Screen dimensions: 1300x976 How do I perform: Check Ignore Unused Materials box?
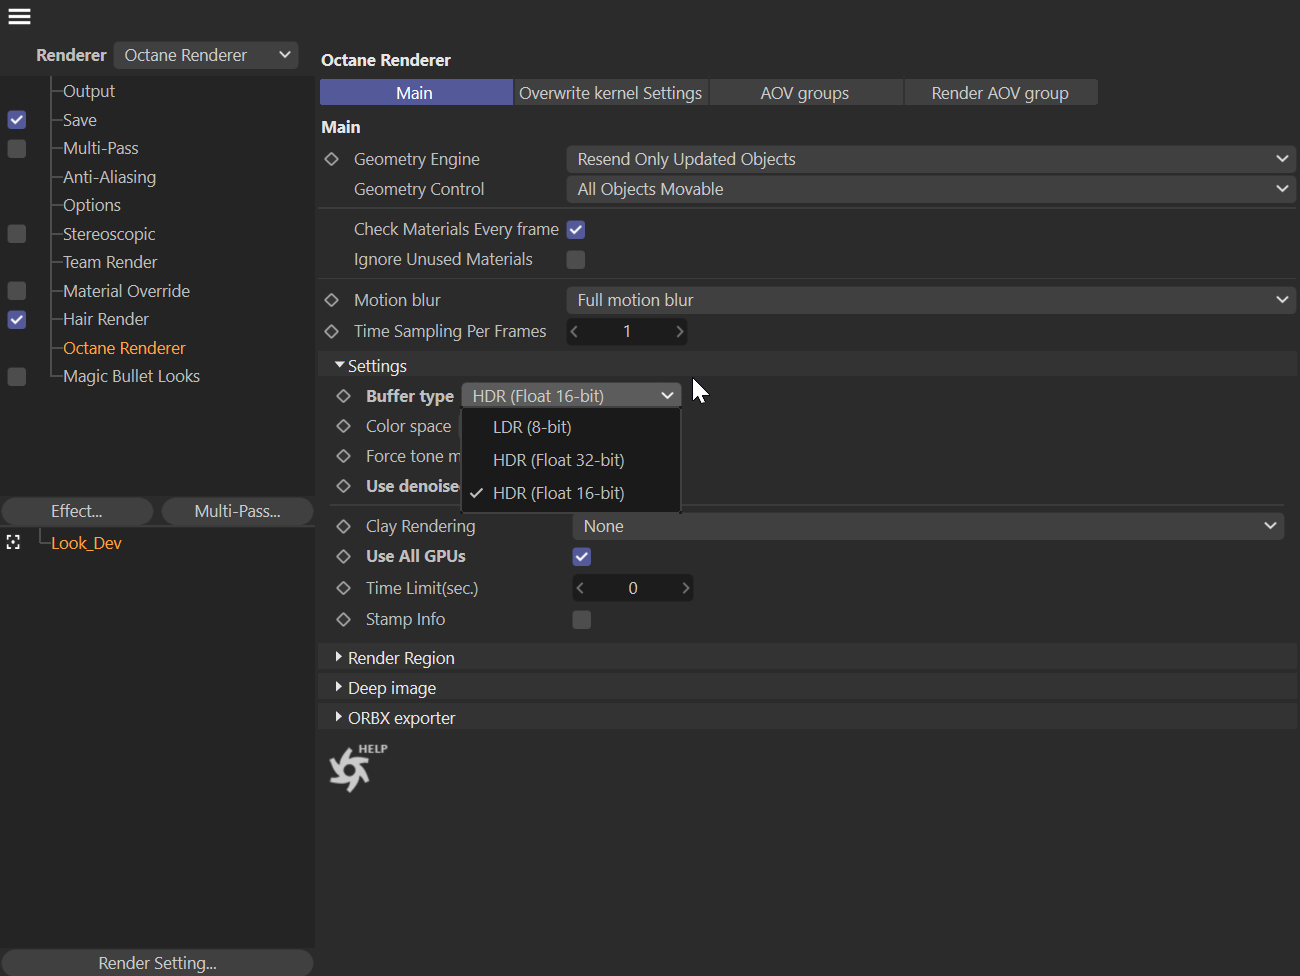pos(576,259)
